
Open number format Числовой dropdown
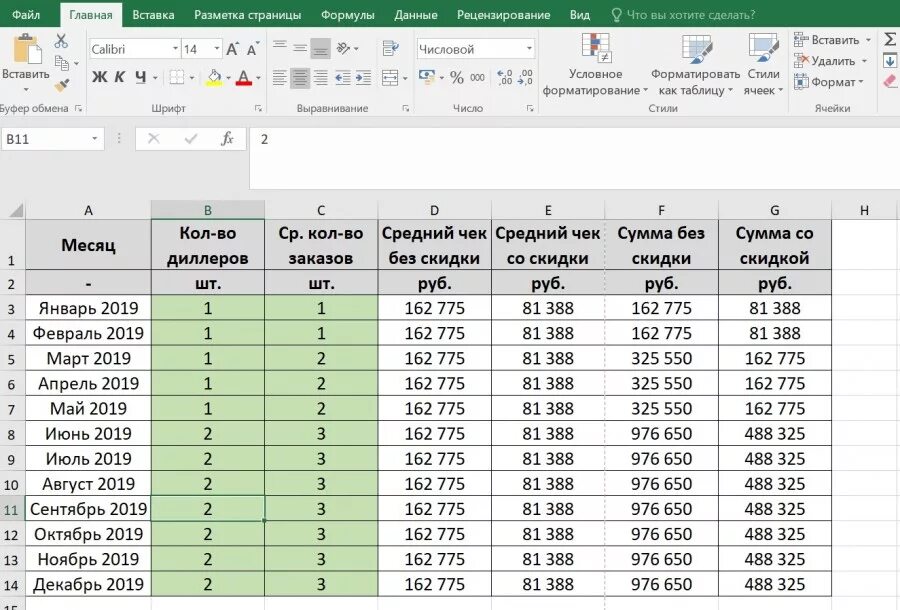(529, 49)
